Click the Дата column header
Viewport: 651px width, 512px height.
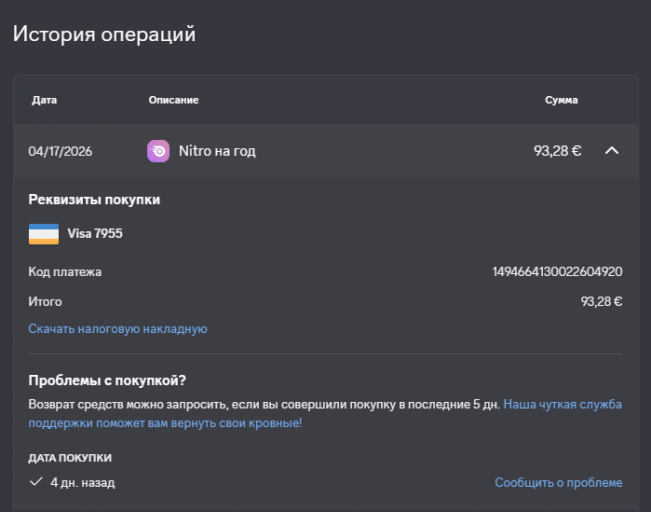(x=44, y=100)
